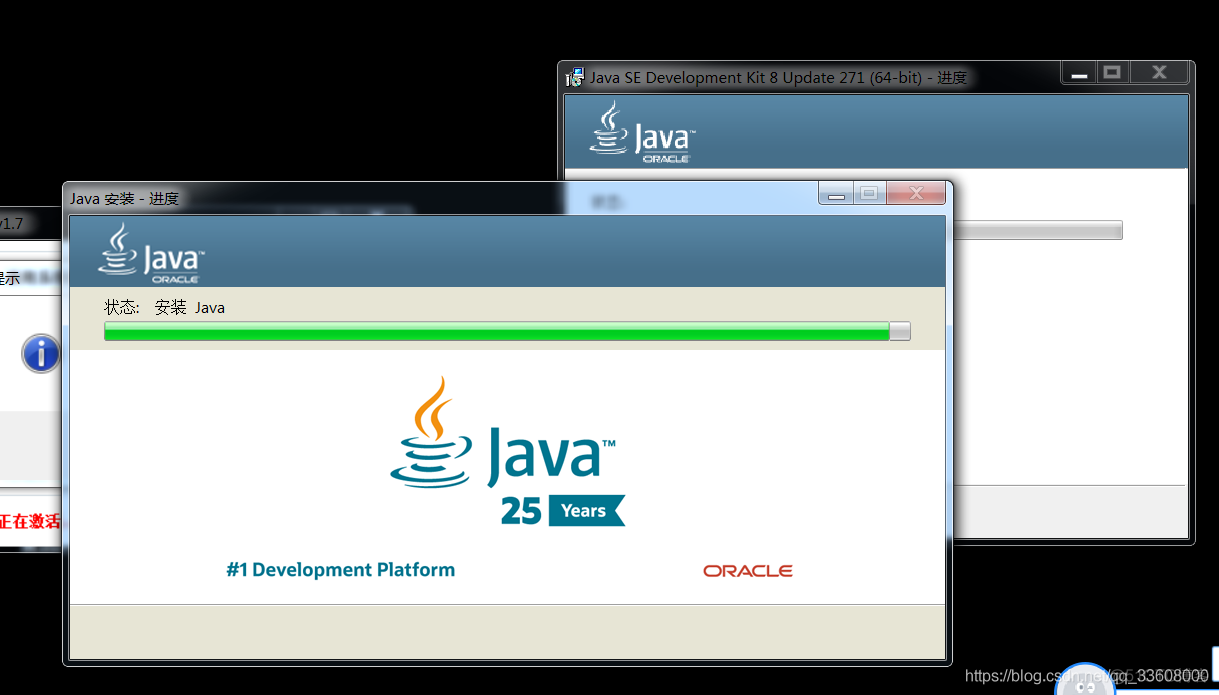Close the Java 安装 window

point(915,194)
